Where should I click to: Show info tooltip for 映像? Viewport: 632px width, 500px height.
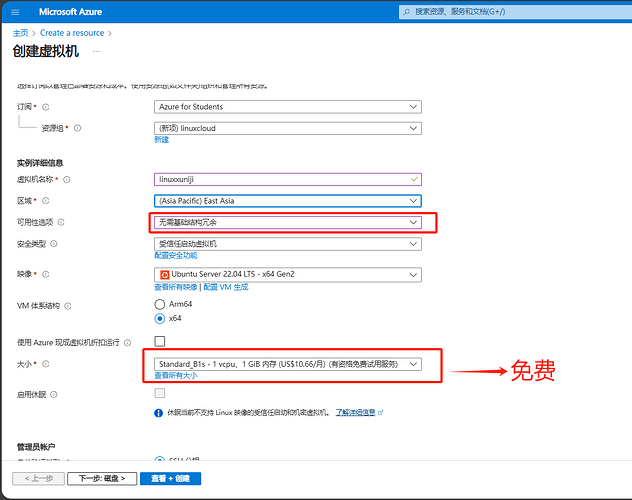tap(46, 274)
